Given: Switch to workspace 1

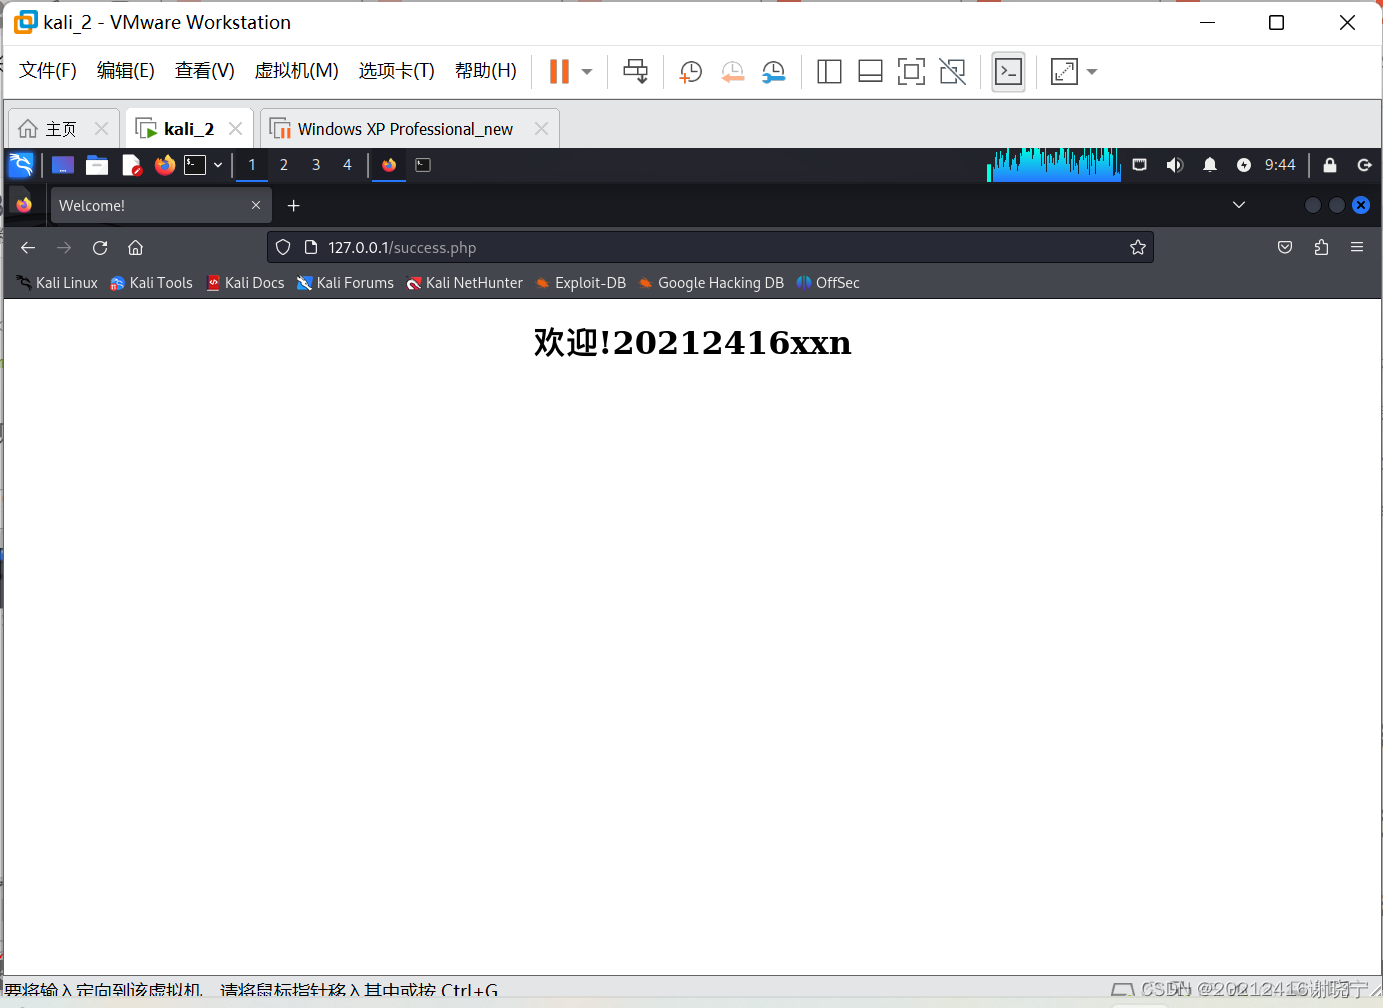Looking at the screenshot, I should tap(252, 165).
